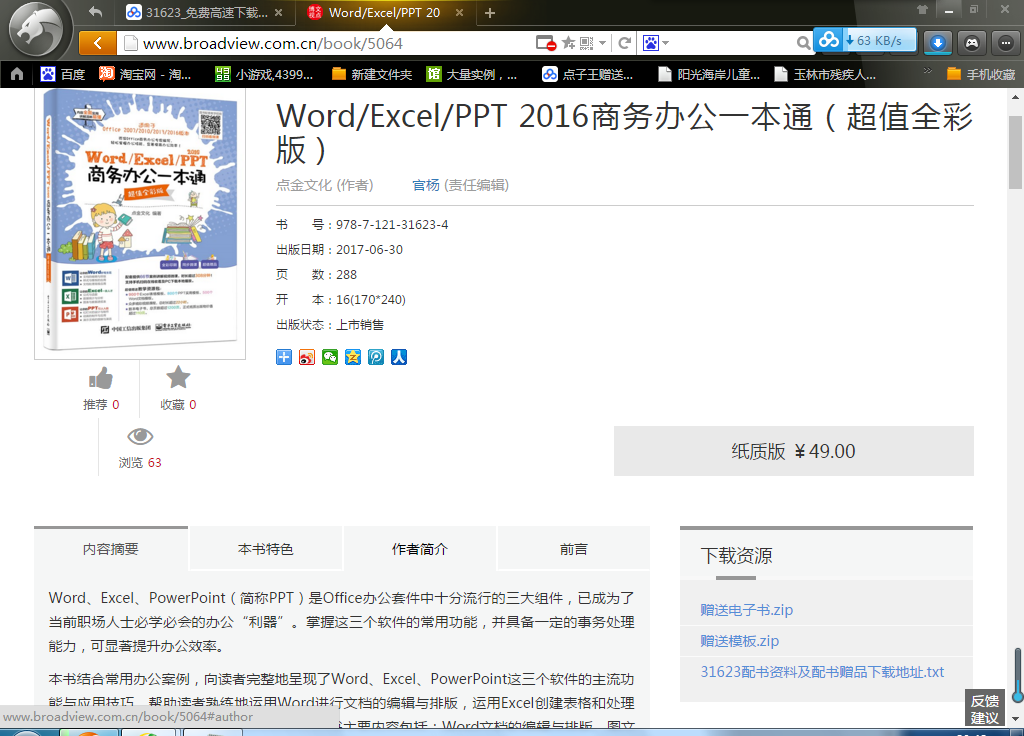Share to Tencent Weibo icon
Viewport: 1024px width, 736px height.
click(x=376, y=357)
